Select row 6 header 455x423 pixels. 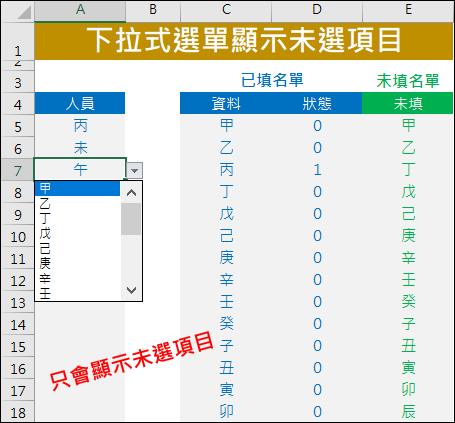pyautogui.click(x=18, y=148)
